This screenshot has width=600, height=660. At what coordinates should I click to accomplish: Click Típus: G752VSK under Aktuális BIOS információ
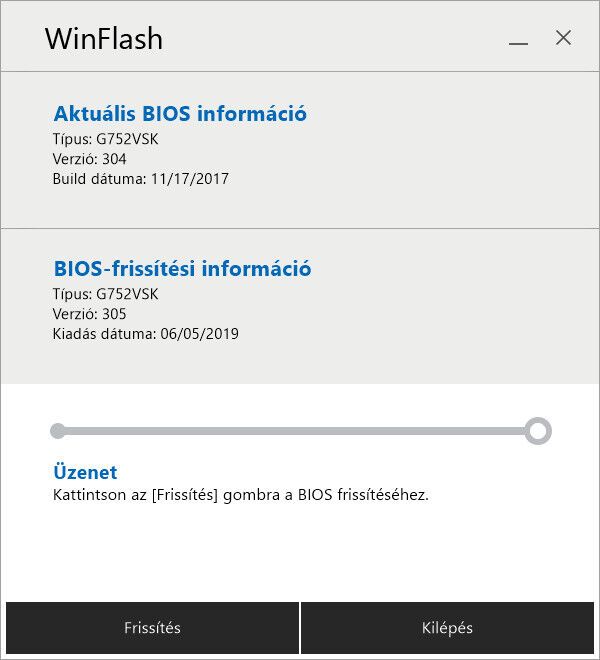pyautogui.click(x=105, y=139)
